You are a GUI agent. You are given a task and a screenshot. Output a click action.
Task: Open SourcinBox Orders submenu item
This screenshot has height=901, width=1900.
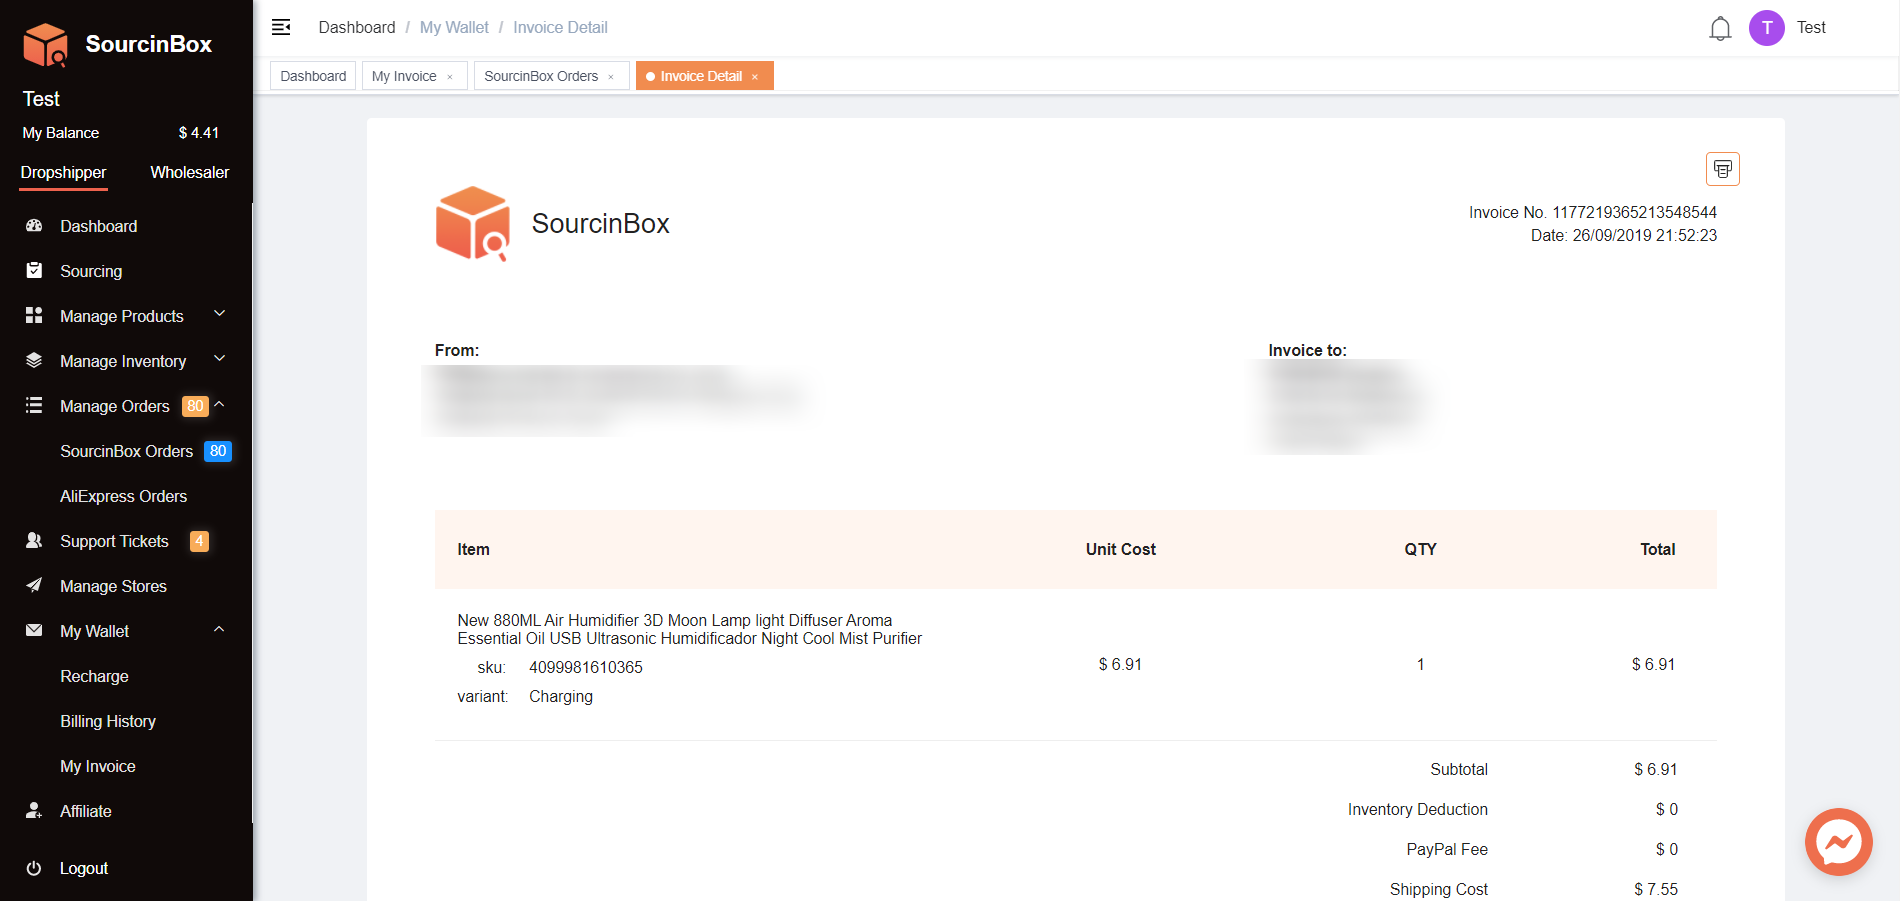(127, 451)
